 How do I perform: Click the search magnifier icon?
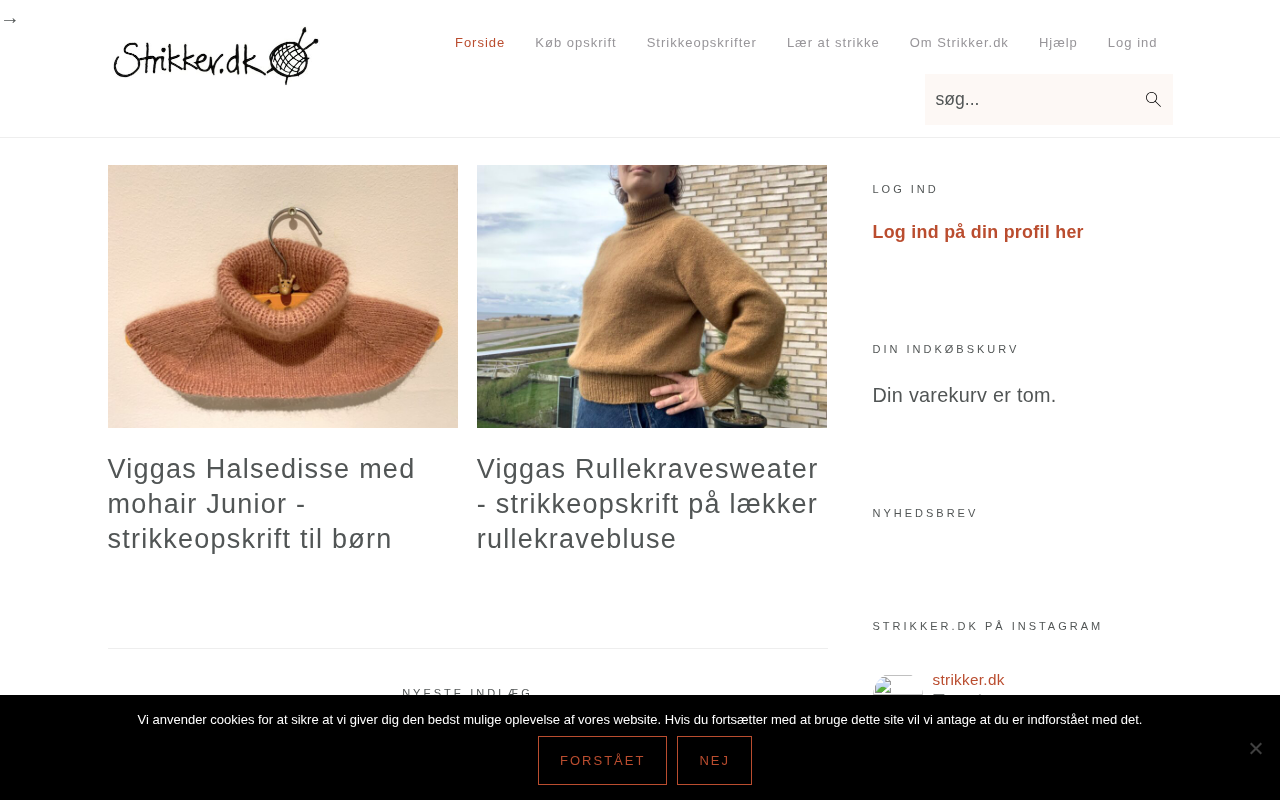1153,99
